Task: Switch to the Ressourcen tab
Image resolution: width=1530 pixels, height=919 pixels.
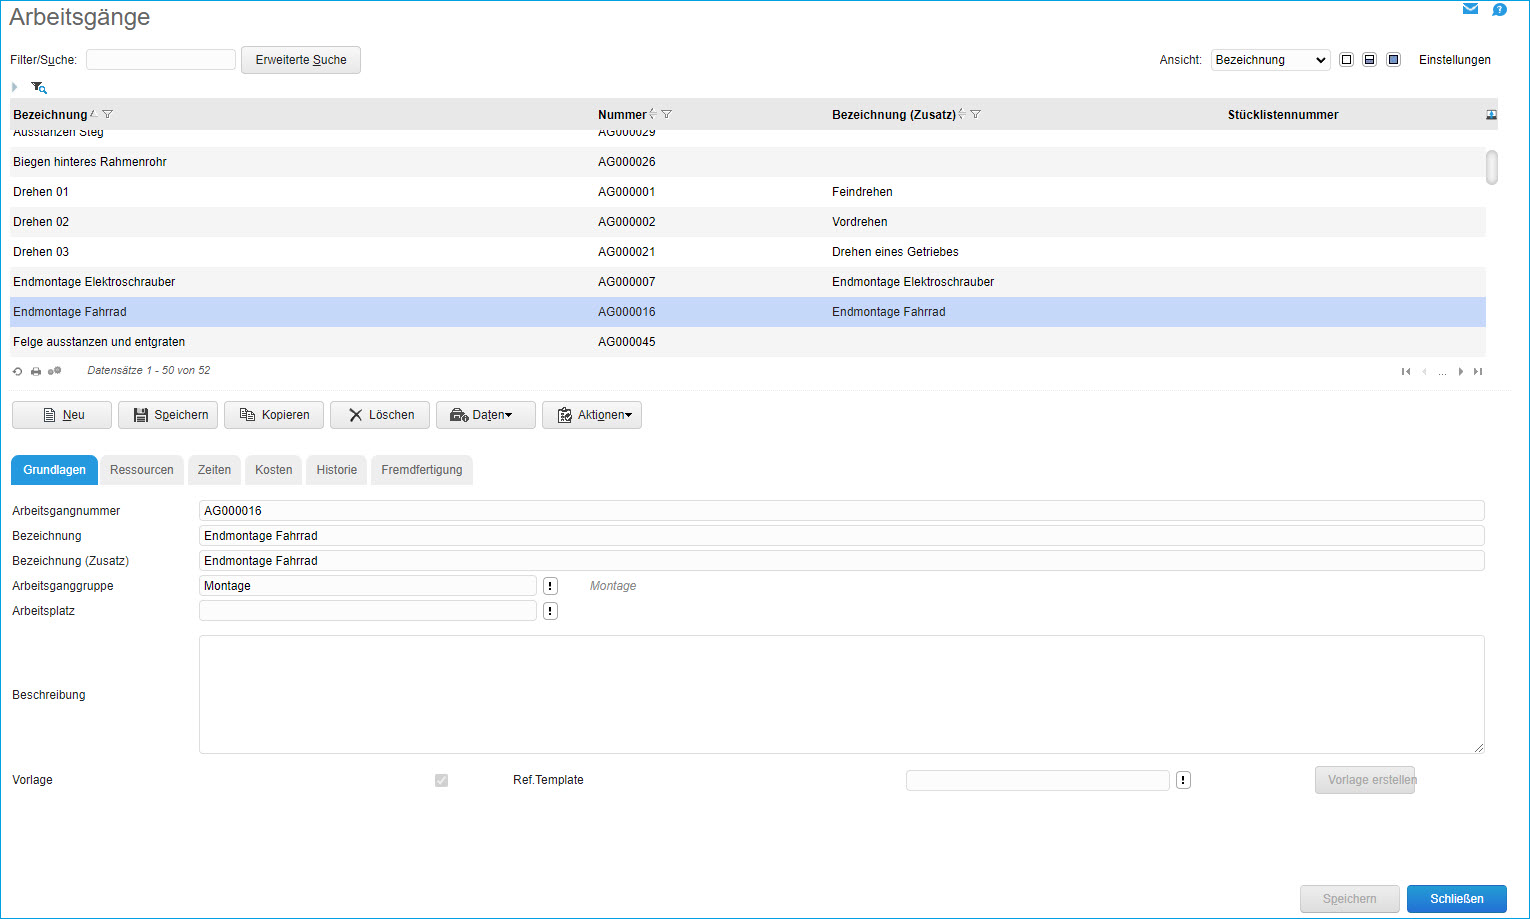Action: (x=142, y=470)
